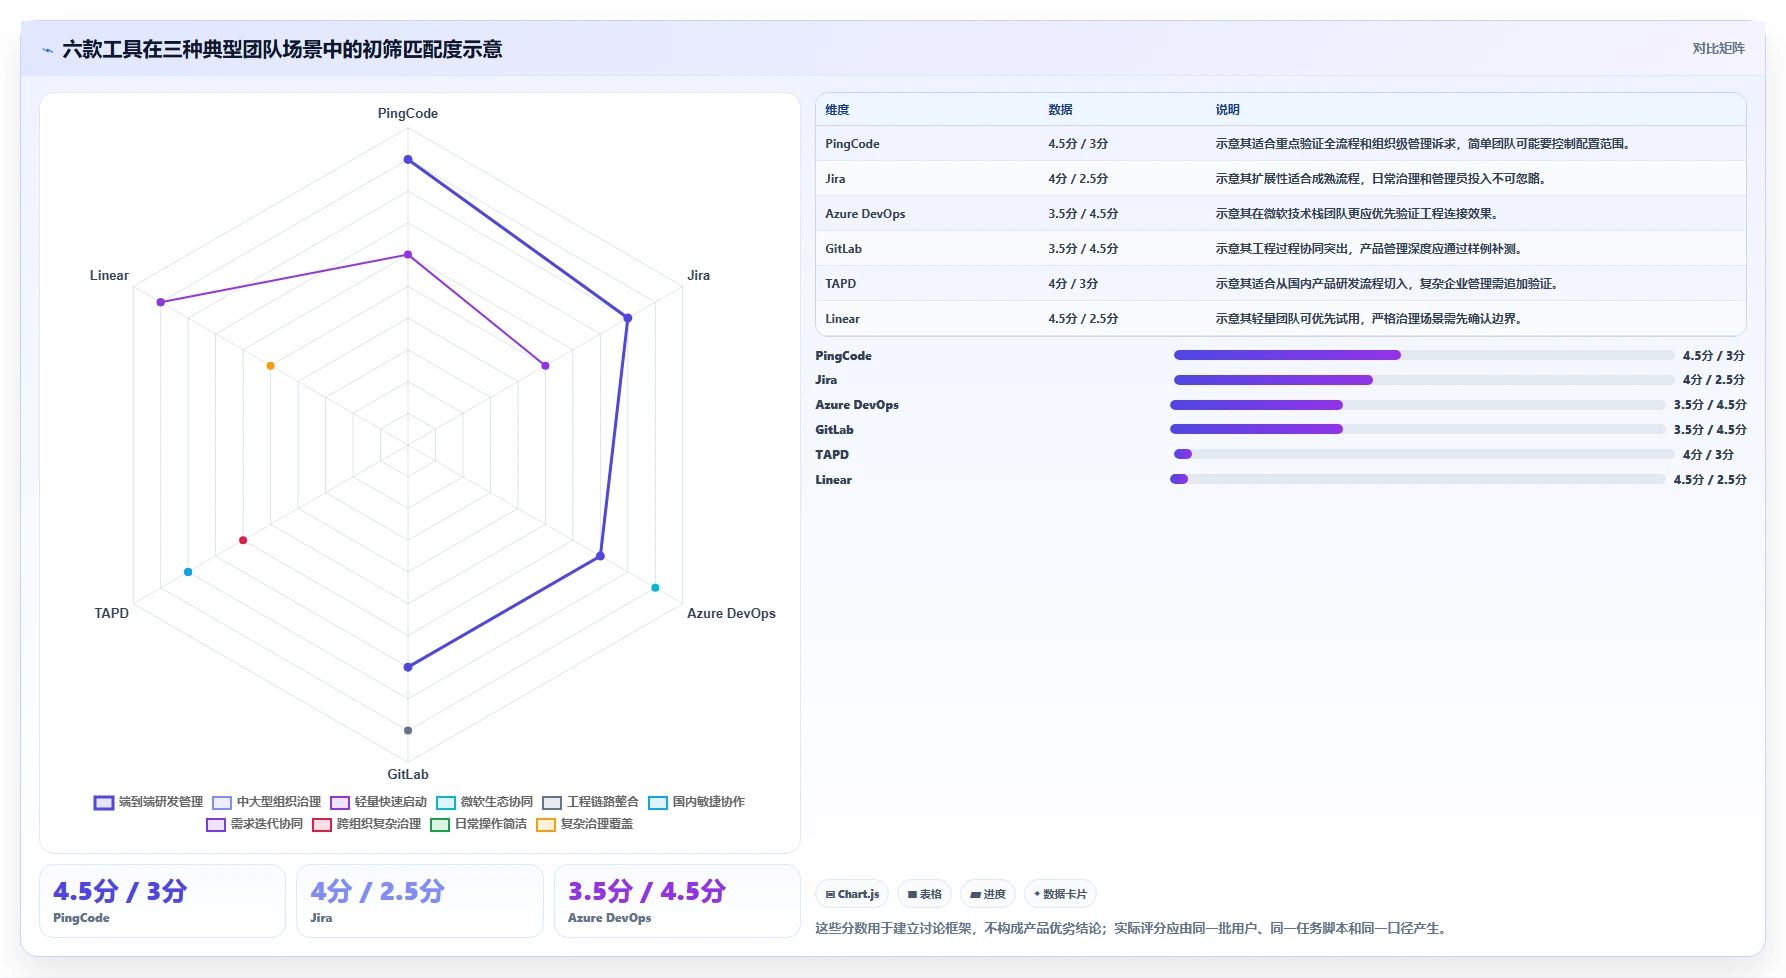
Task: Click the TAPD axis label on radar
Action: (111, 613)
